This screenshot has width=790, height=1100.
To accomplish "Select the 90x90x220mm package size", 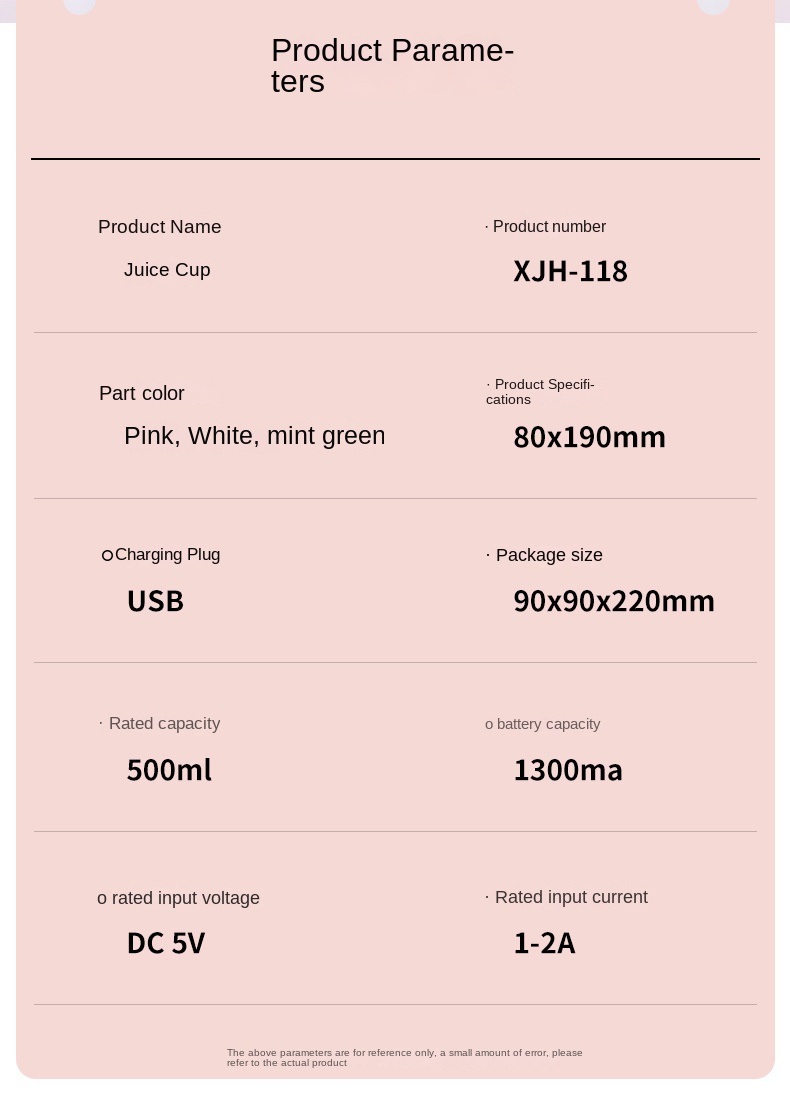I will 614,601.
